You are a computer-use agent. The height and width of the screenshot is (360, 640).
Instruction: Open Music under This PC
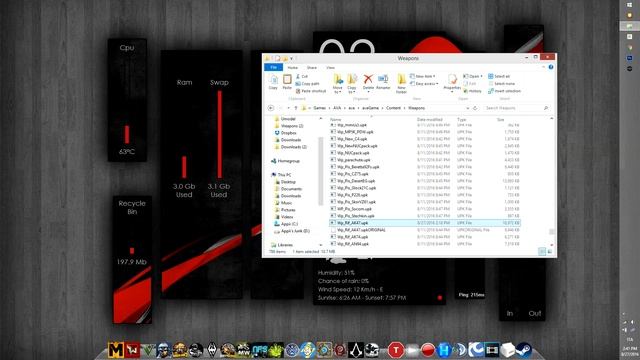[283, 203]
